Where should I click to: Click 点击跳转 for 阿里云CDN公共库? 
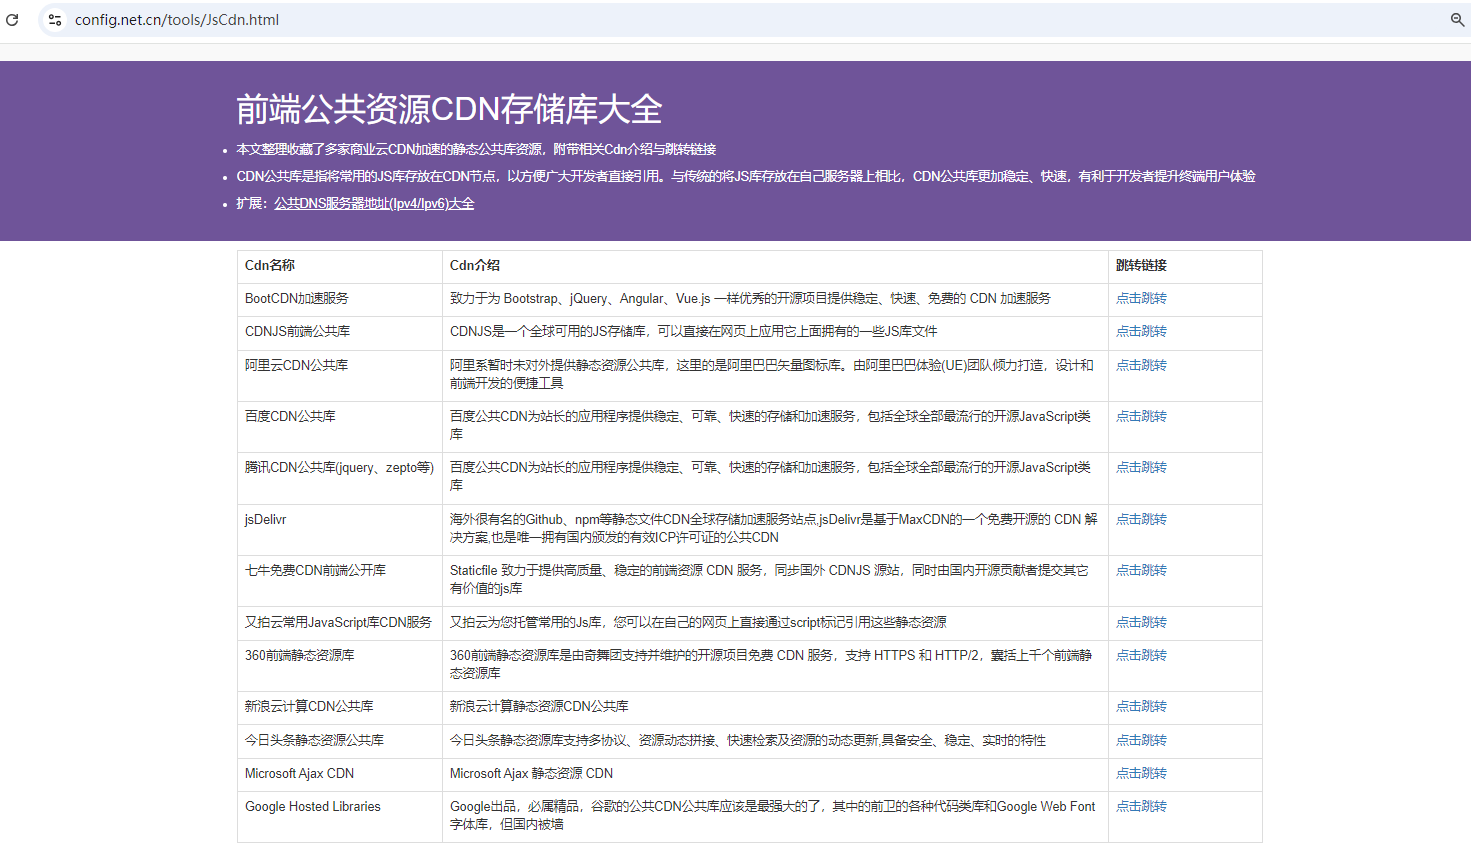pos(1141,365)
